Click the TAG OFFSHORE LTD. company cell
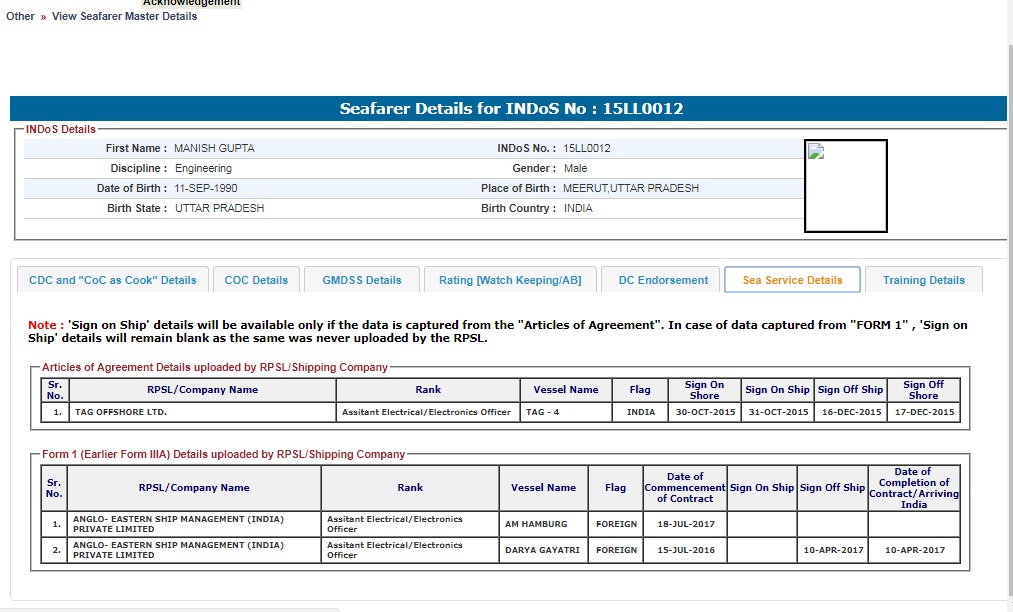Image resolution: width=1013 pixels, height=612 pixels. (122, 412)
